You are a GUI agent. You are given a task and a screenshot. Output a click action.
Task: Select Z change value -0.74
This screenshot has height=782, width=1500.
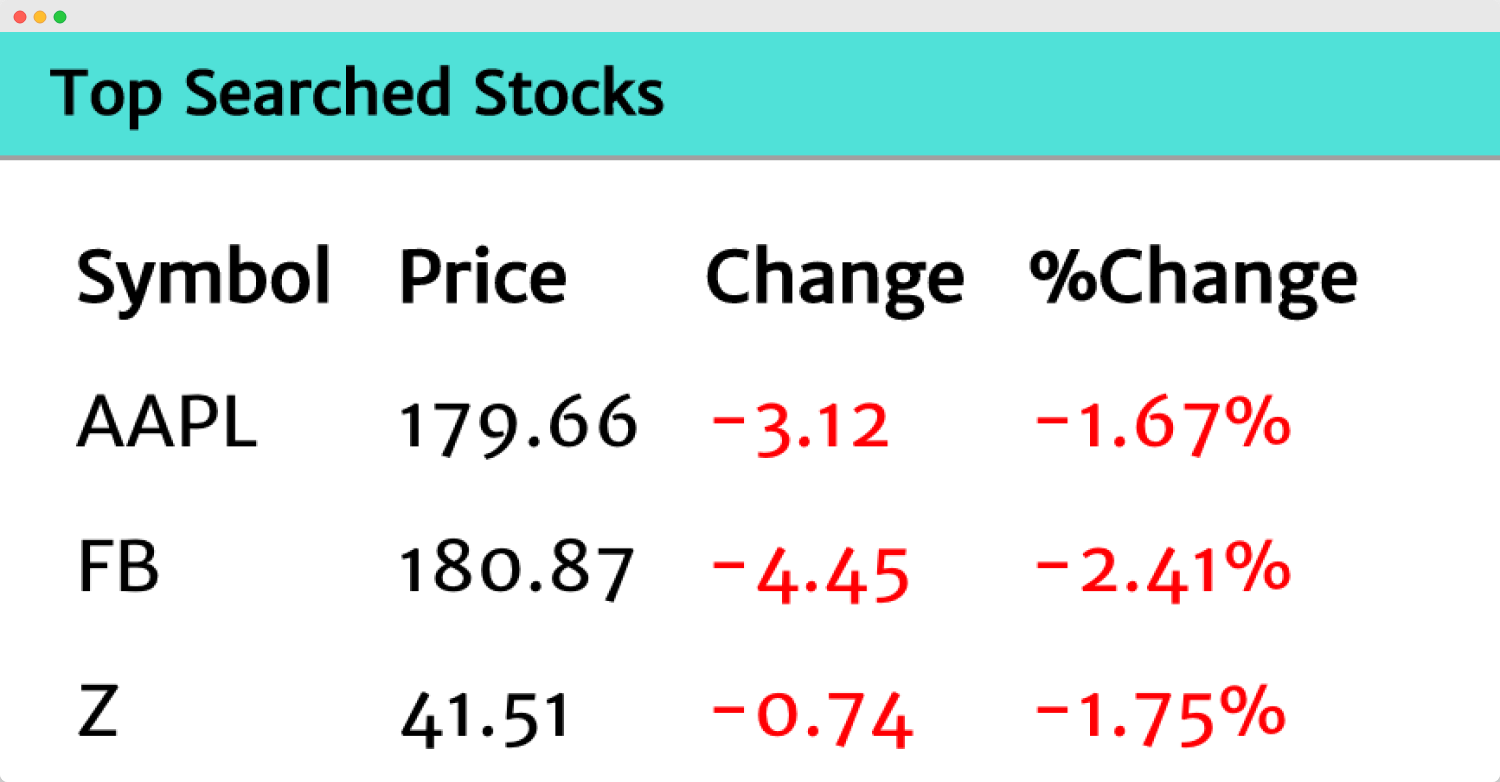[x=812, y=718]
